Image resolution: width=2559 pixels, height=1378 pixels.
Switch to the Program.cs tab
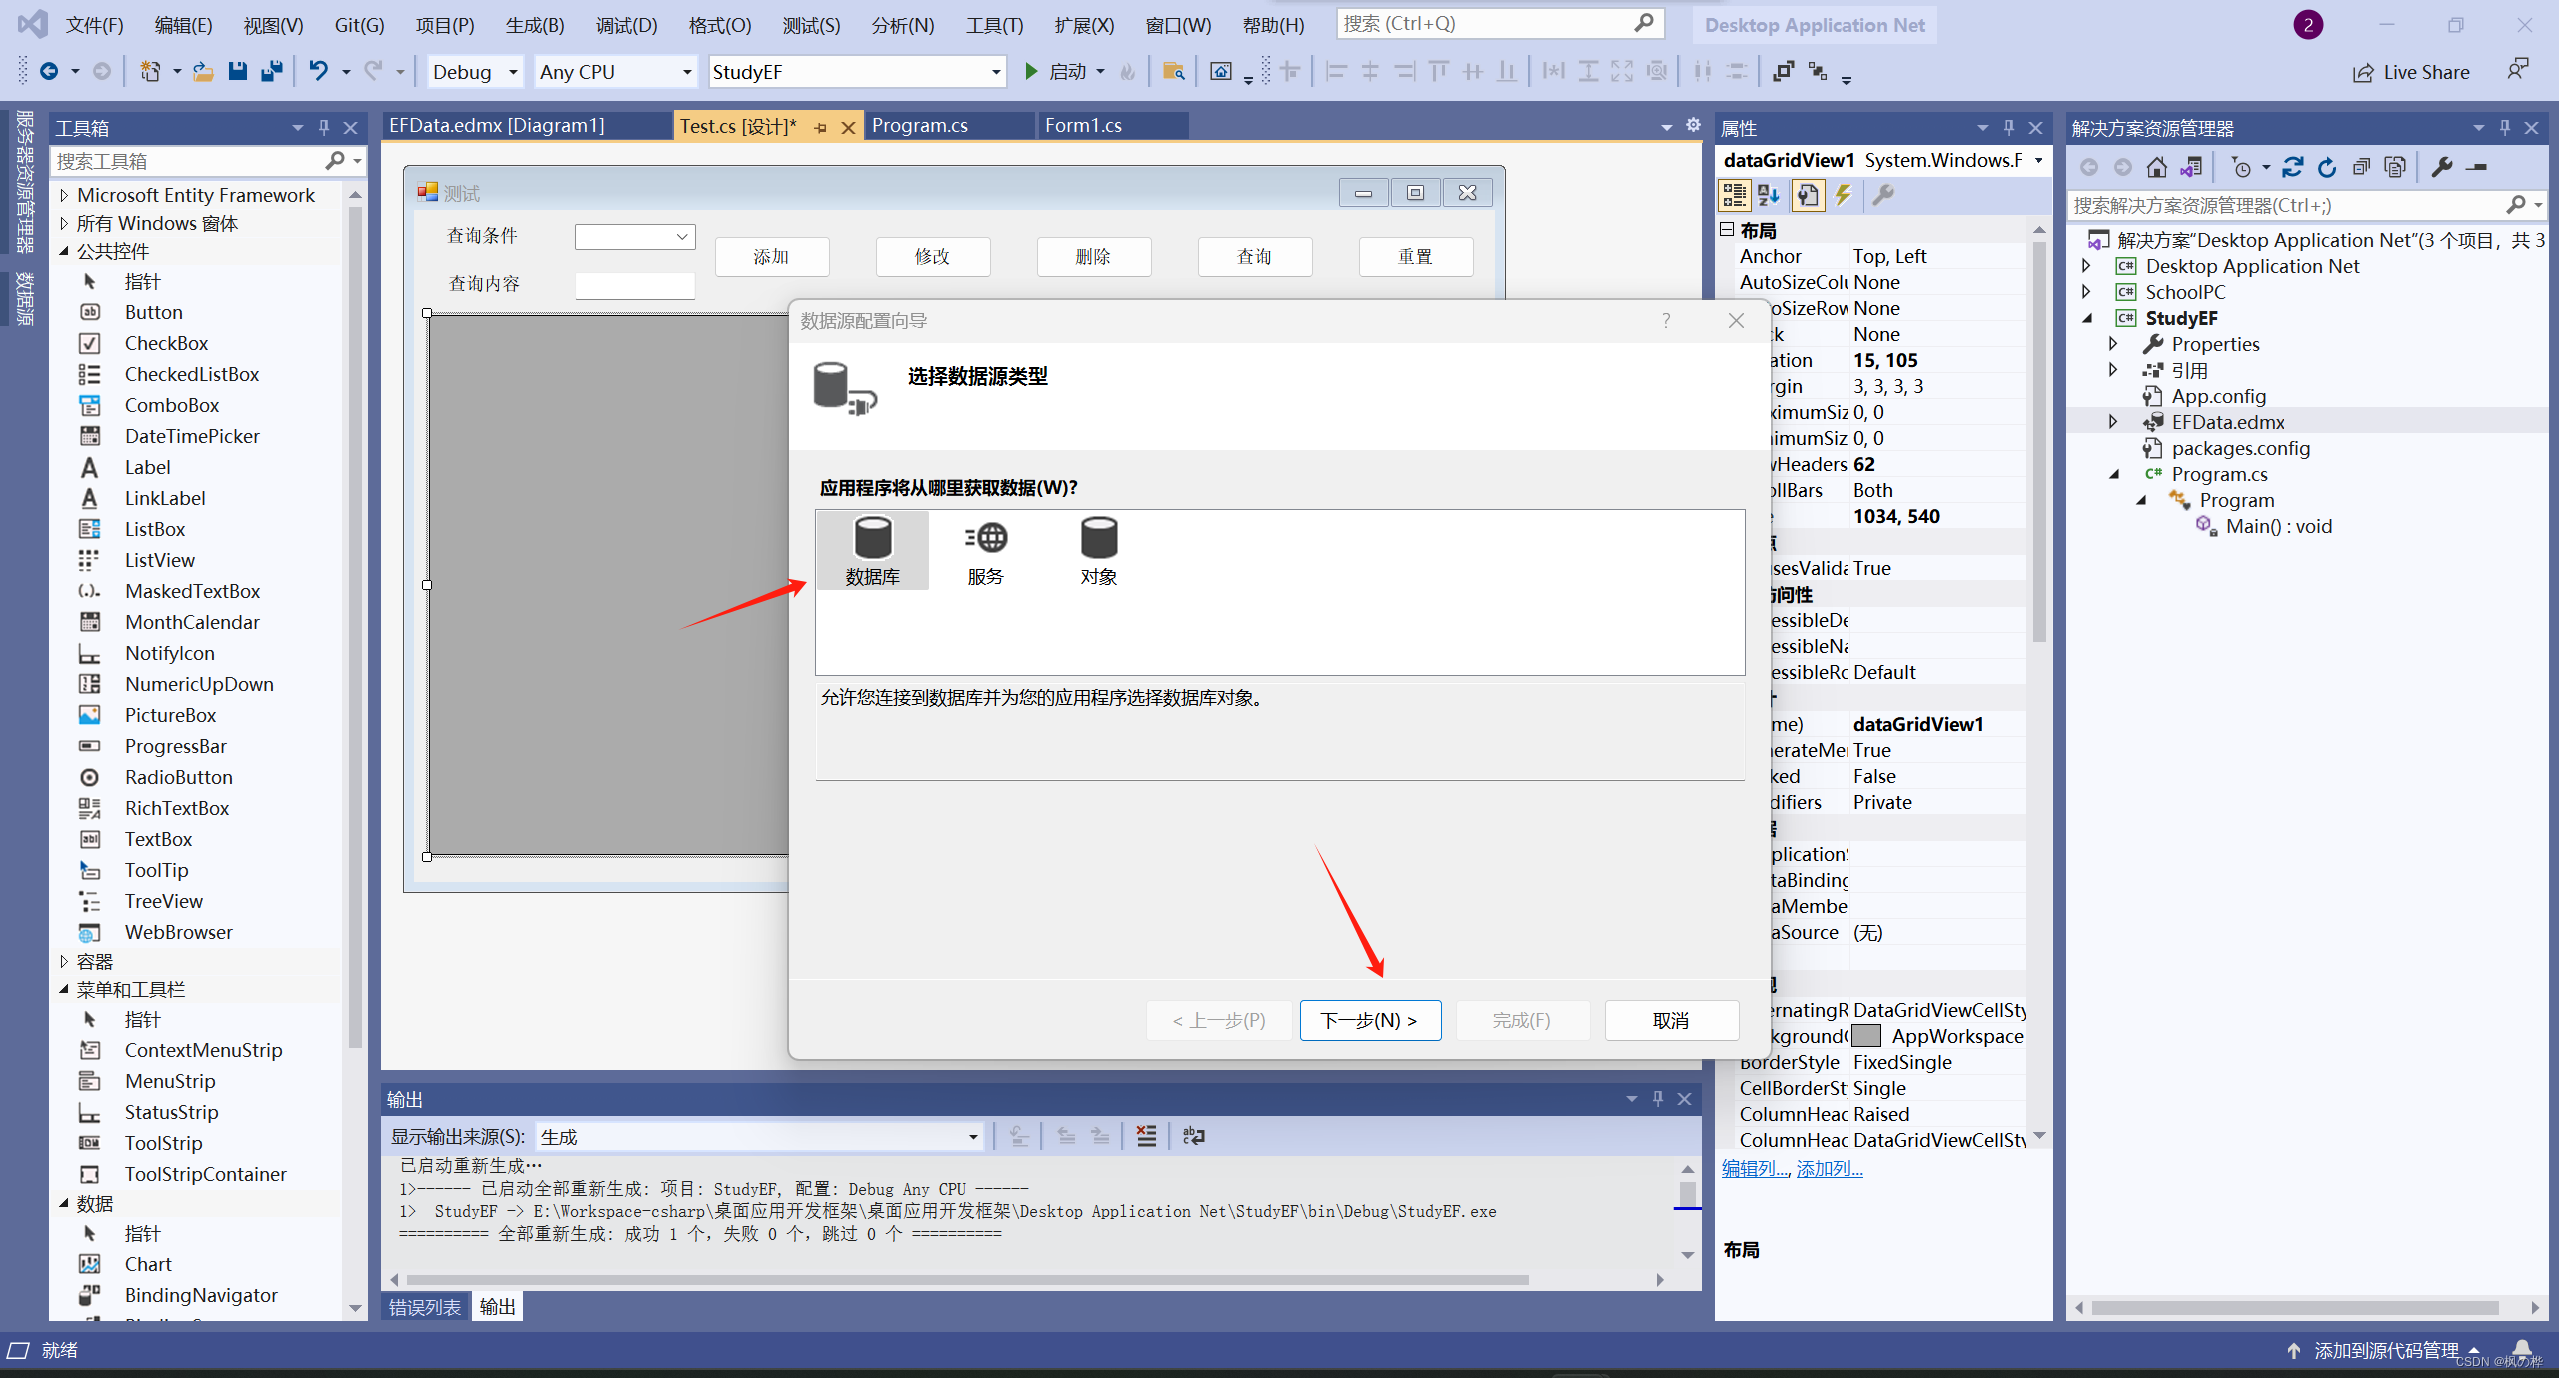pos(919,125)
